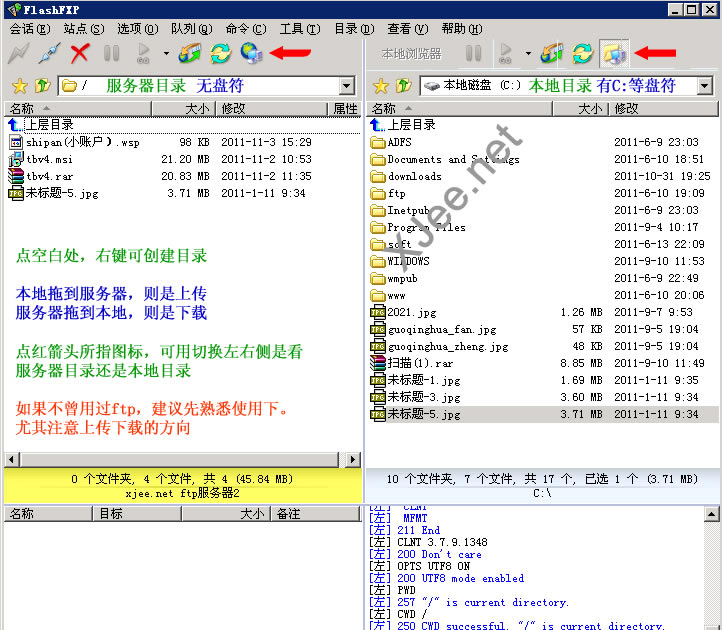The height and width of the screenshot is (630, 722).
Task: Open the 命令(C) menu
Action: tap(246, 29)
